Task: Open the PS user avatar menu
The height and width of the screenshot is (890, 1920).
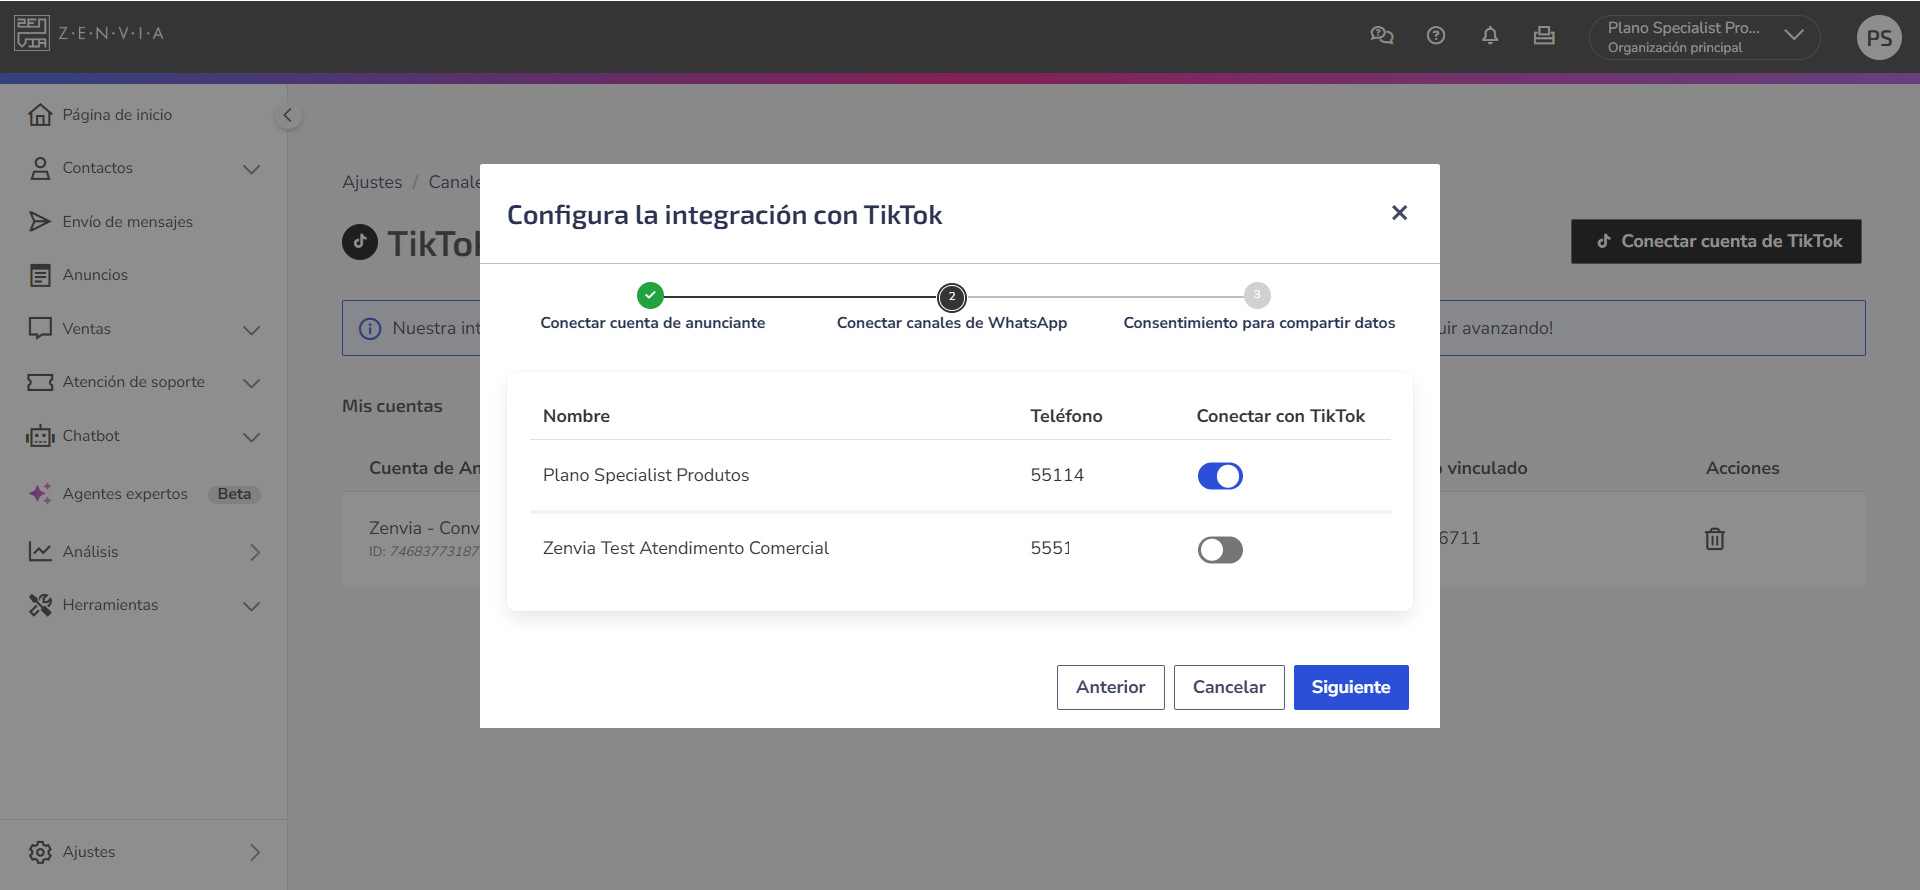Action: [1879, 38]
